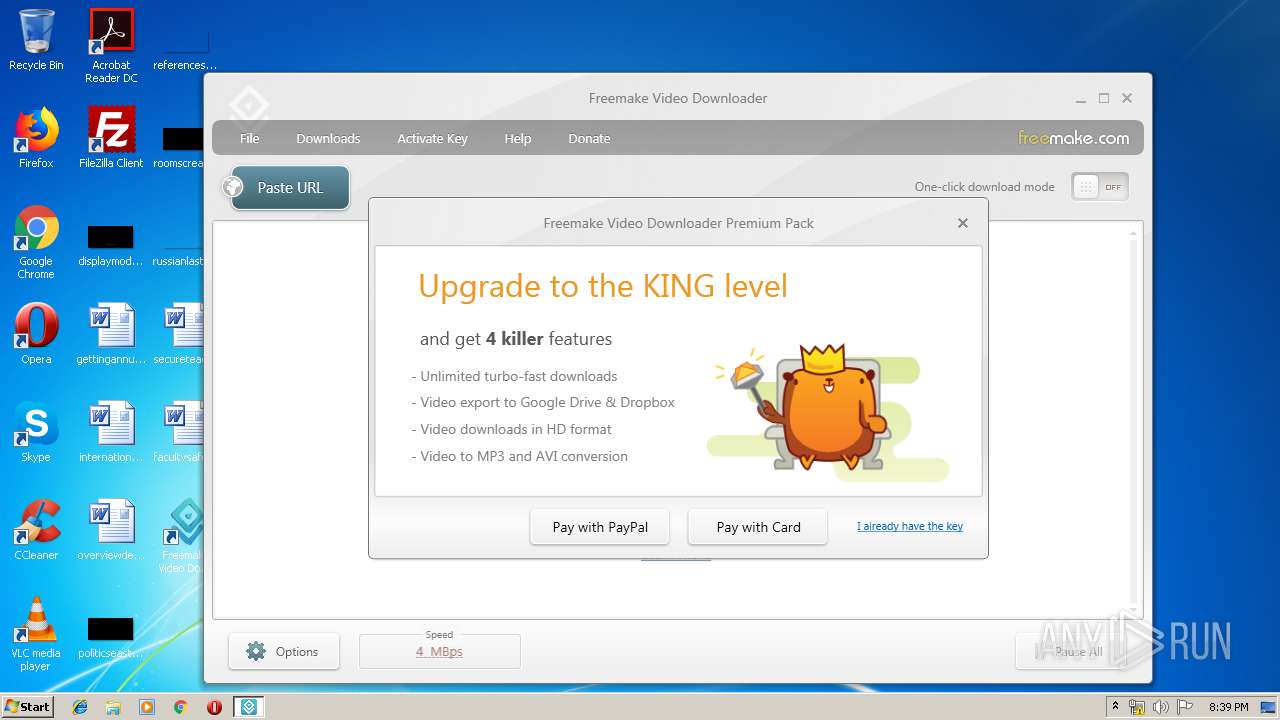
Task: Open the politicseast desktop file
Action: (111, 638)
